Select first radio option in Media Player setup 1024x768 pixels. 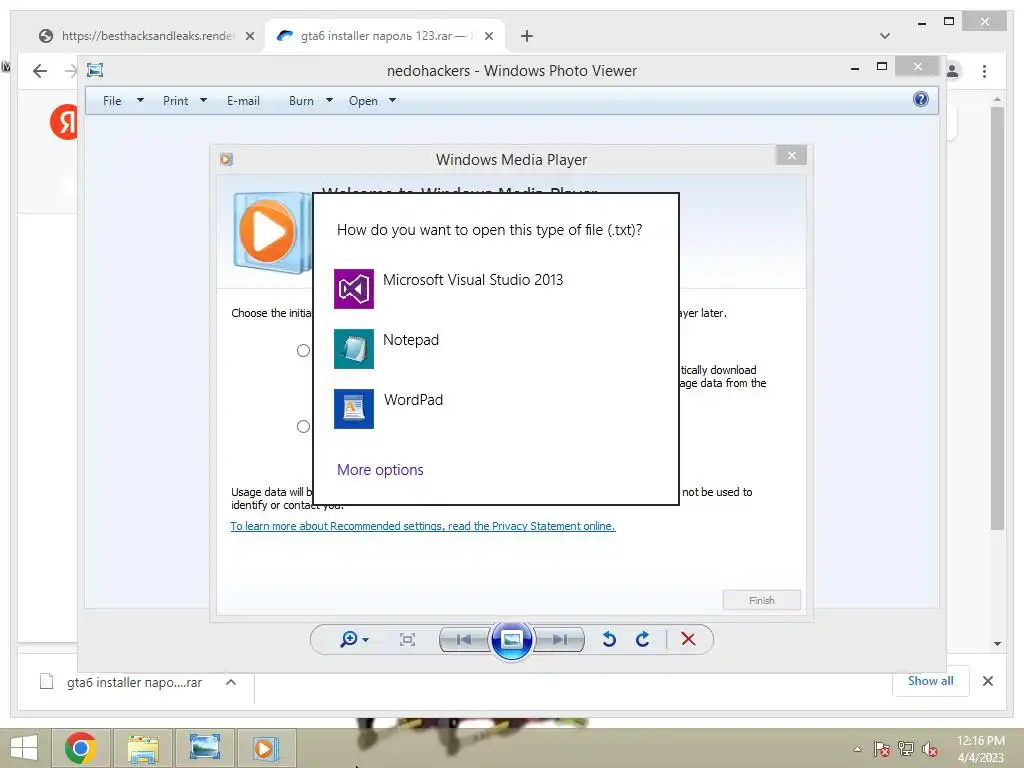(x=303, y=351)
